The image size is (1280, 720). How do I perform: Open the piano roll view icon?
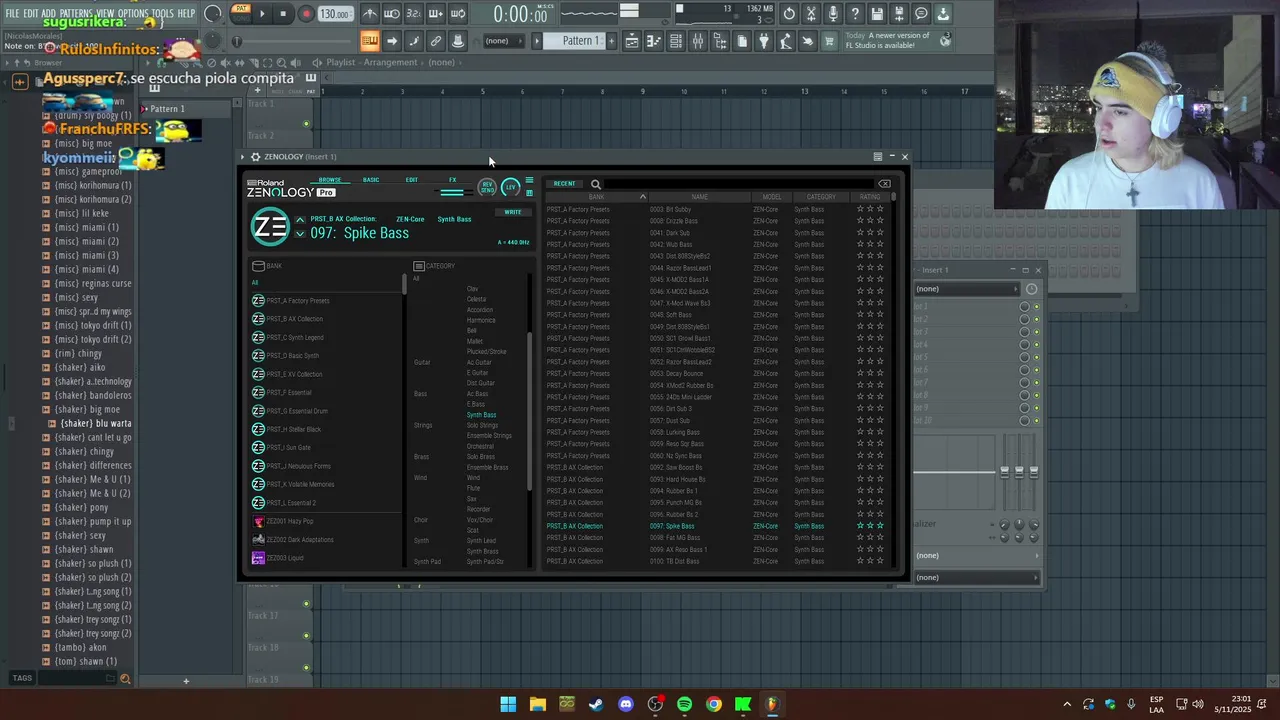click(x=653, y=41)
